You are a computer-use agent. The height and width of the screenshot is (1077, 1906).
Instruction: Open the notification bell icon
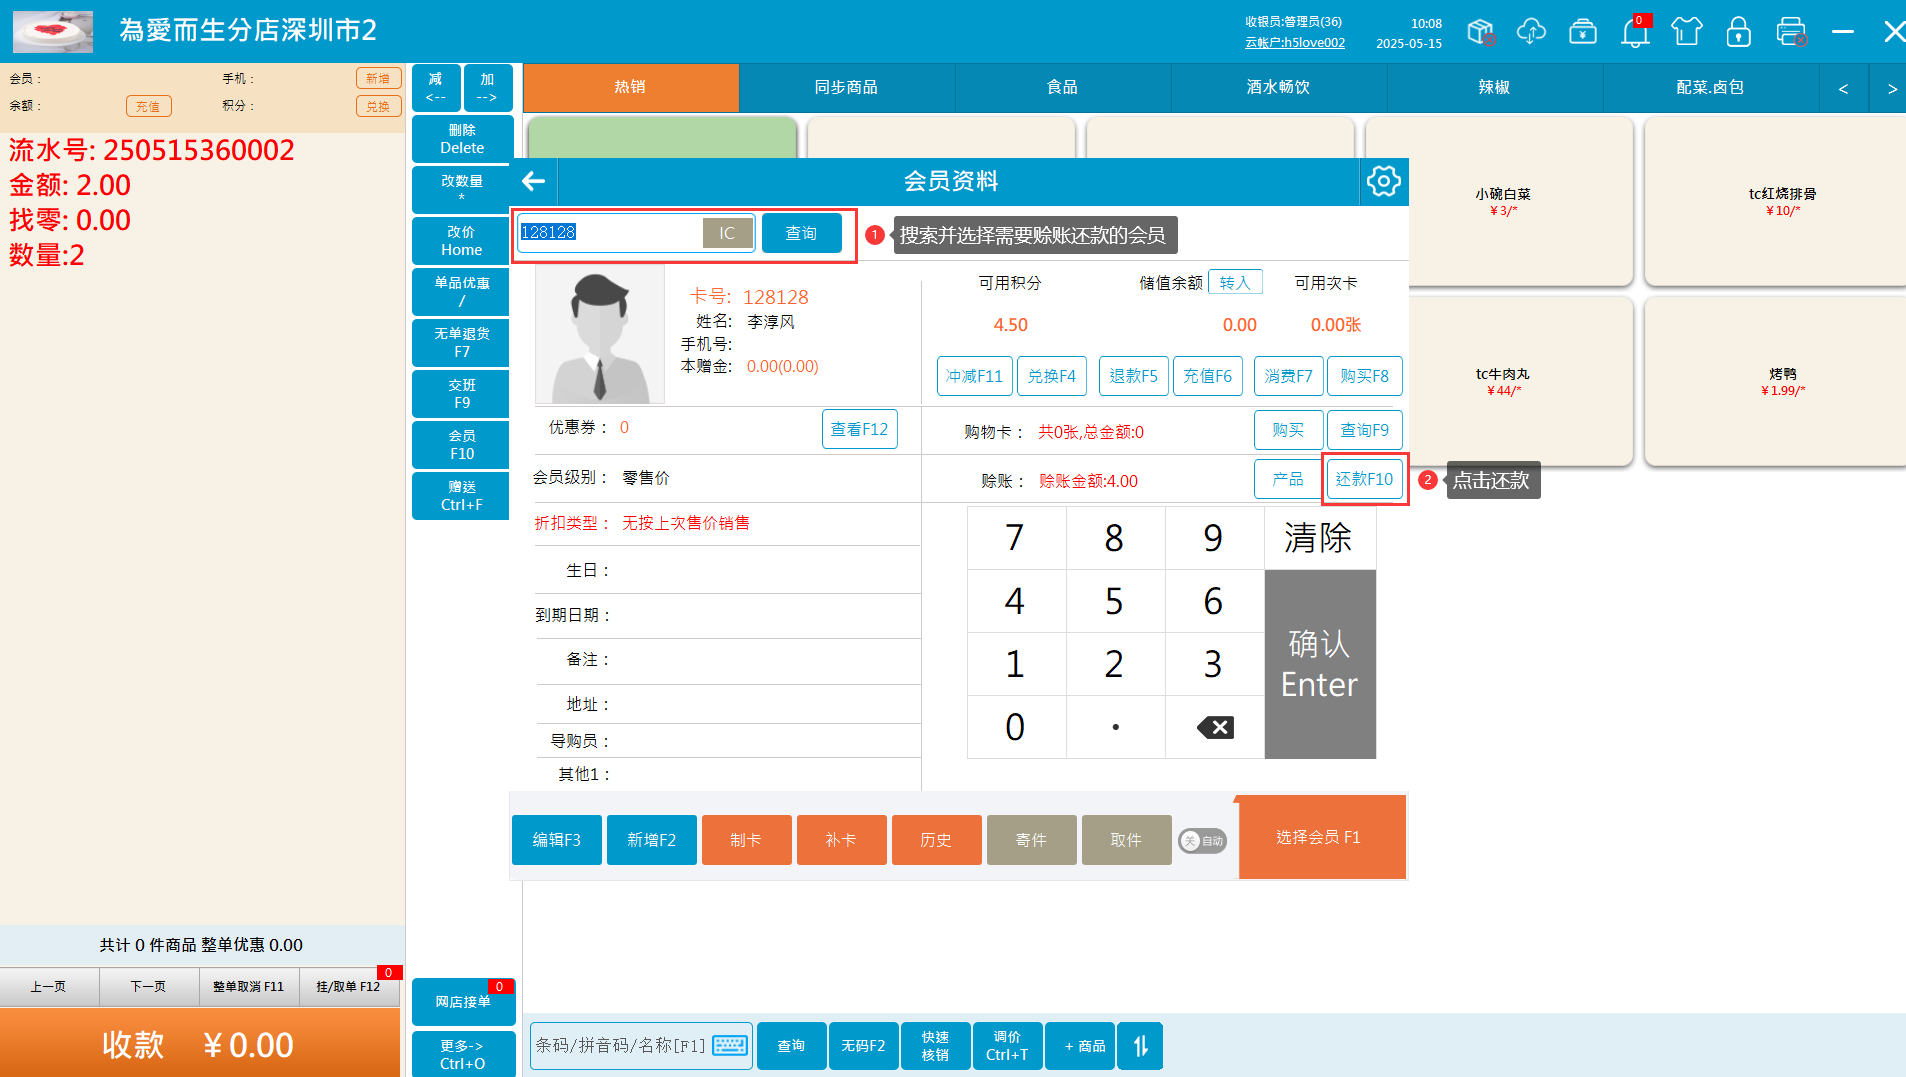1635,32
